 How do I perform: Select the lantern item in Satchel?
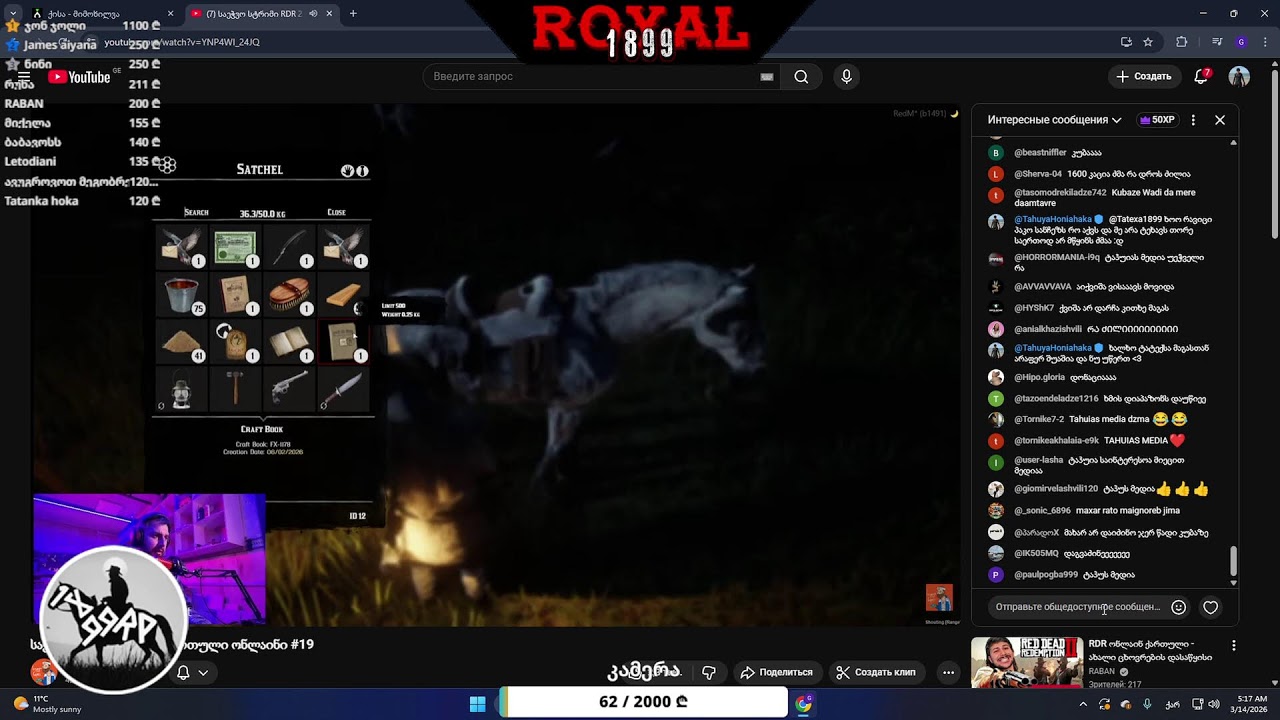coord(181,389)
